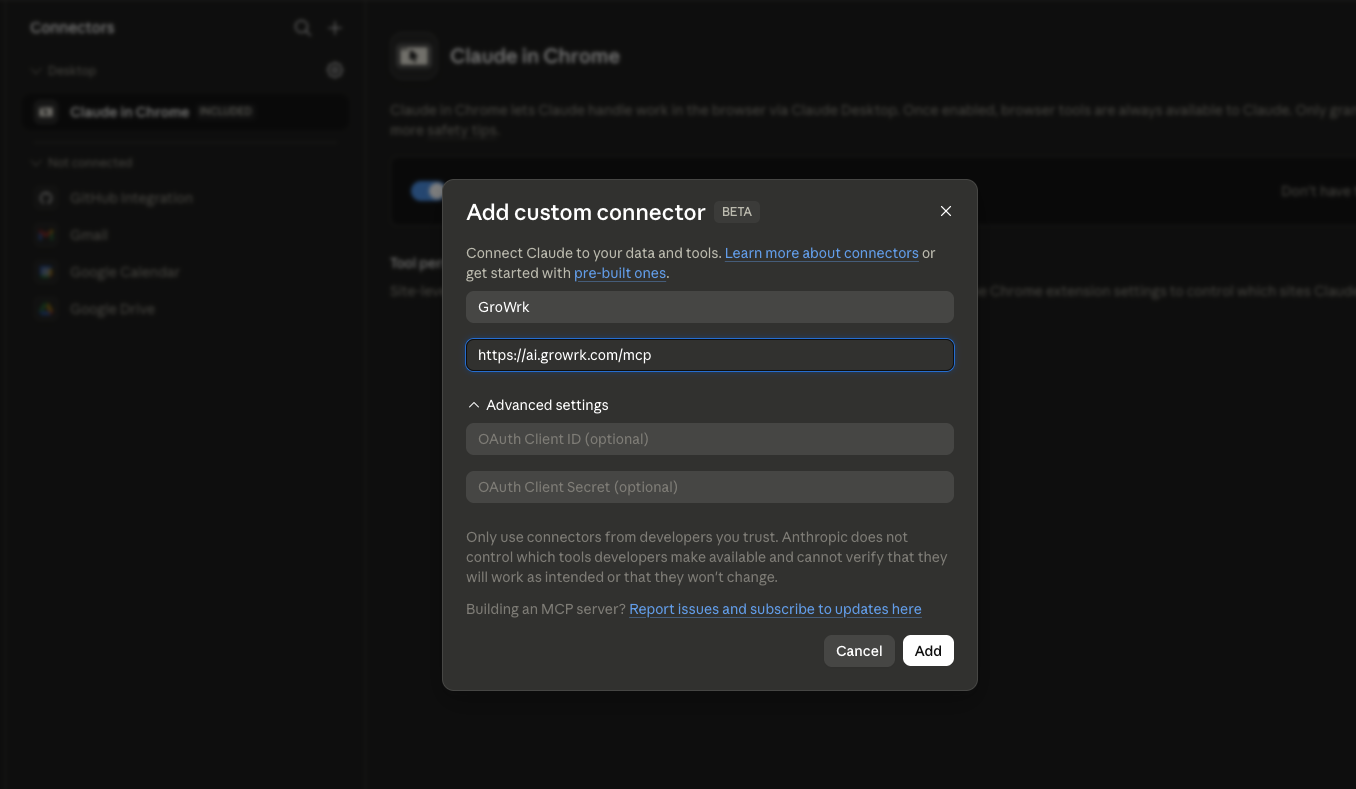This screenshot has height=789, width=1356.
Task: Click the Google Drive icon
Action: 46,309
